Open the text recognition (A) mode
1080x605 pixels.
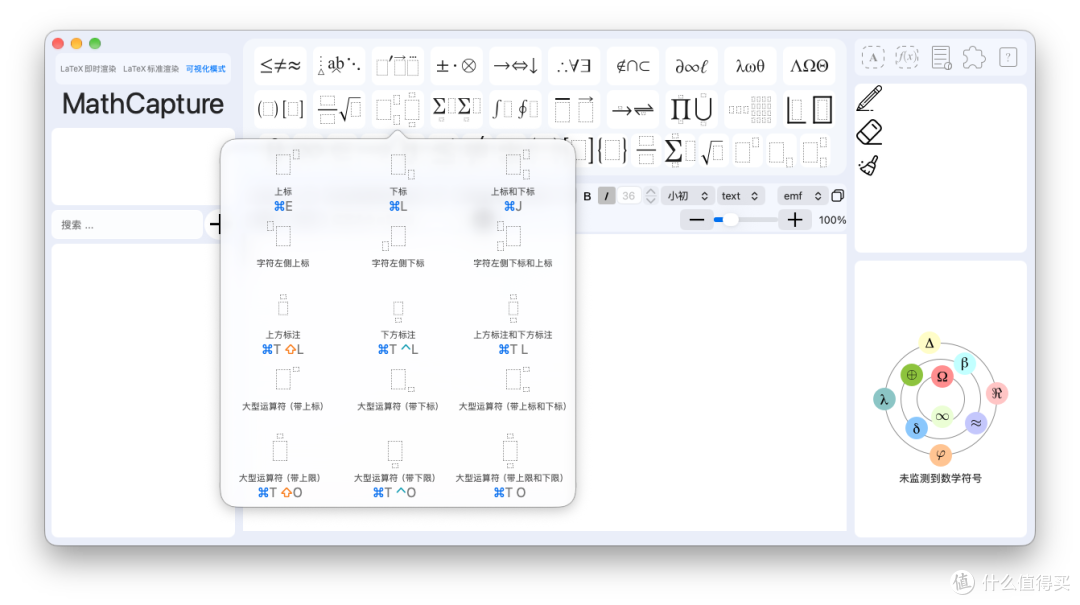coord(873,57)
